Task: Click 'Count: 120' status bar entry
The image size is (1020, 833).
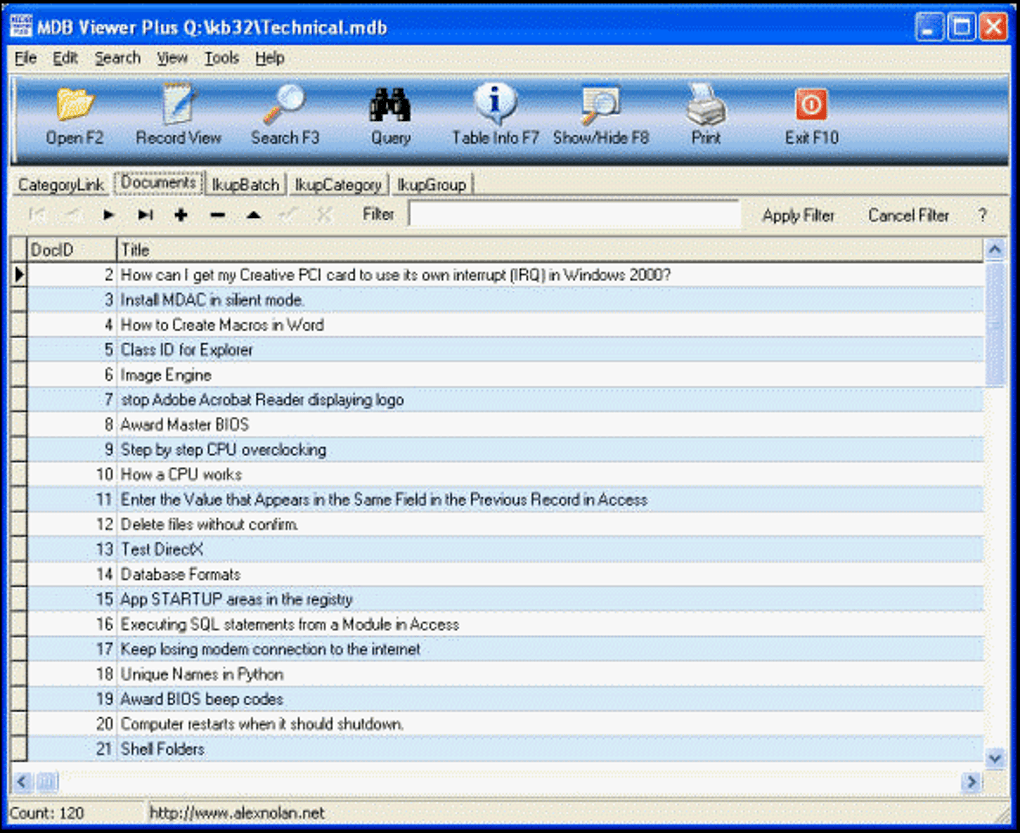Action: (47, 812)
